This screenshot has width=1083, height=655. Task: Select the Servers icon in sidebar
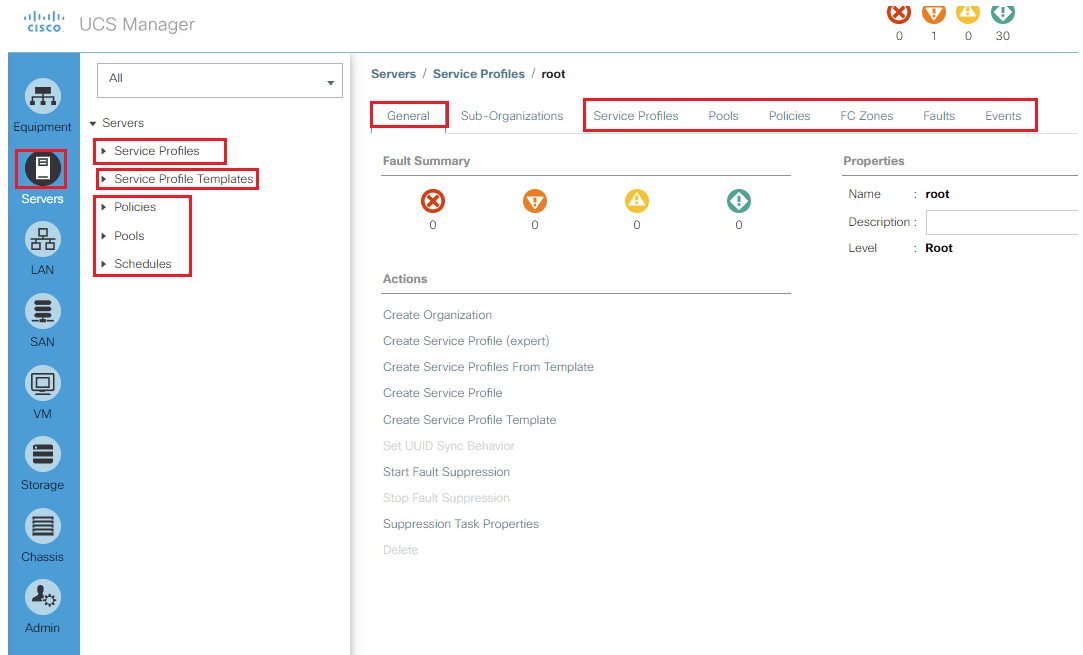point(43,168)
